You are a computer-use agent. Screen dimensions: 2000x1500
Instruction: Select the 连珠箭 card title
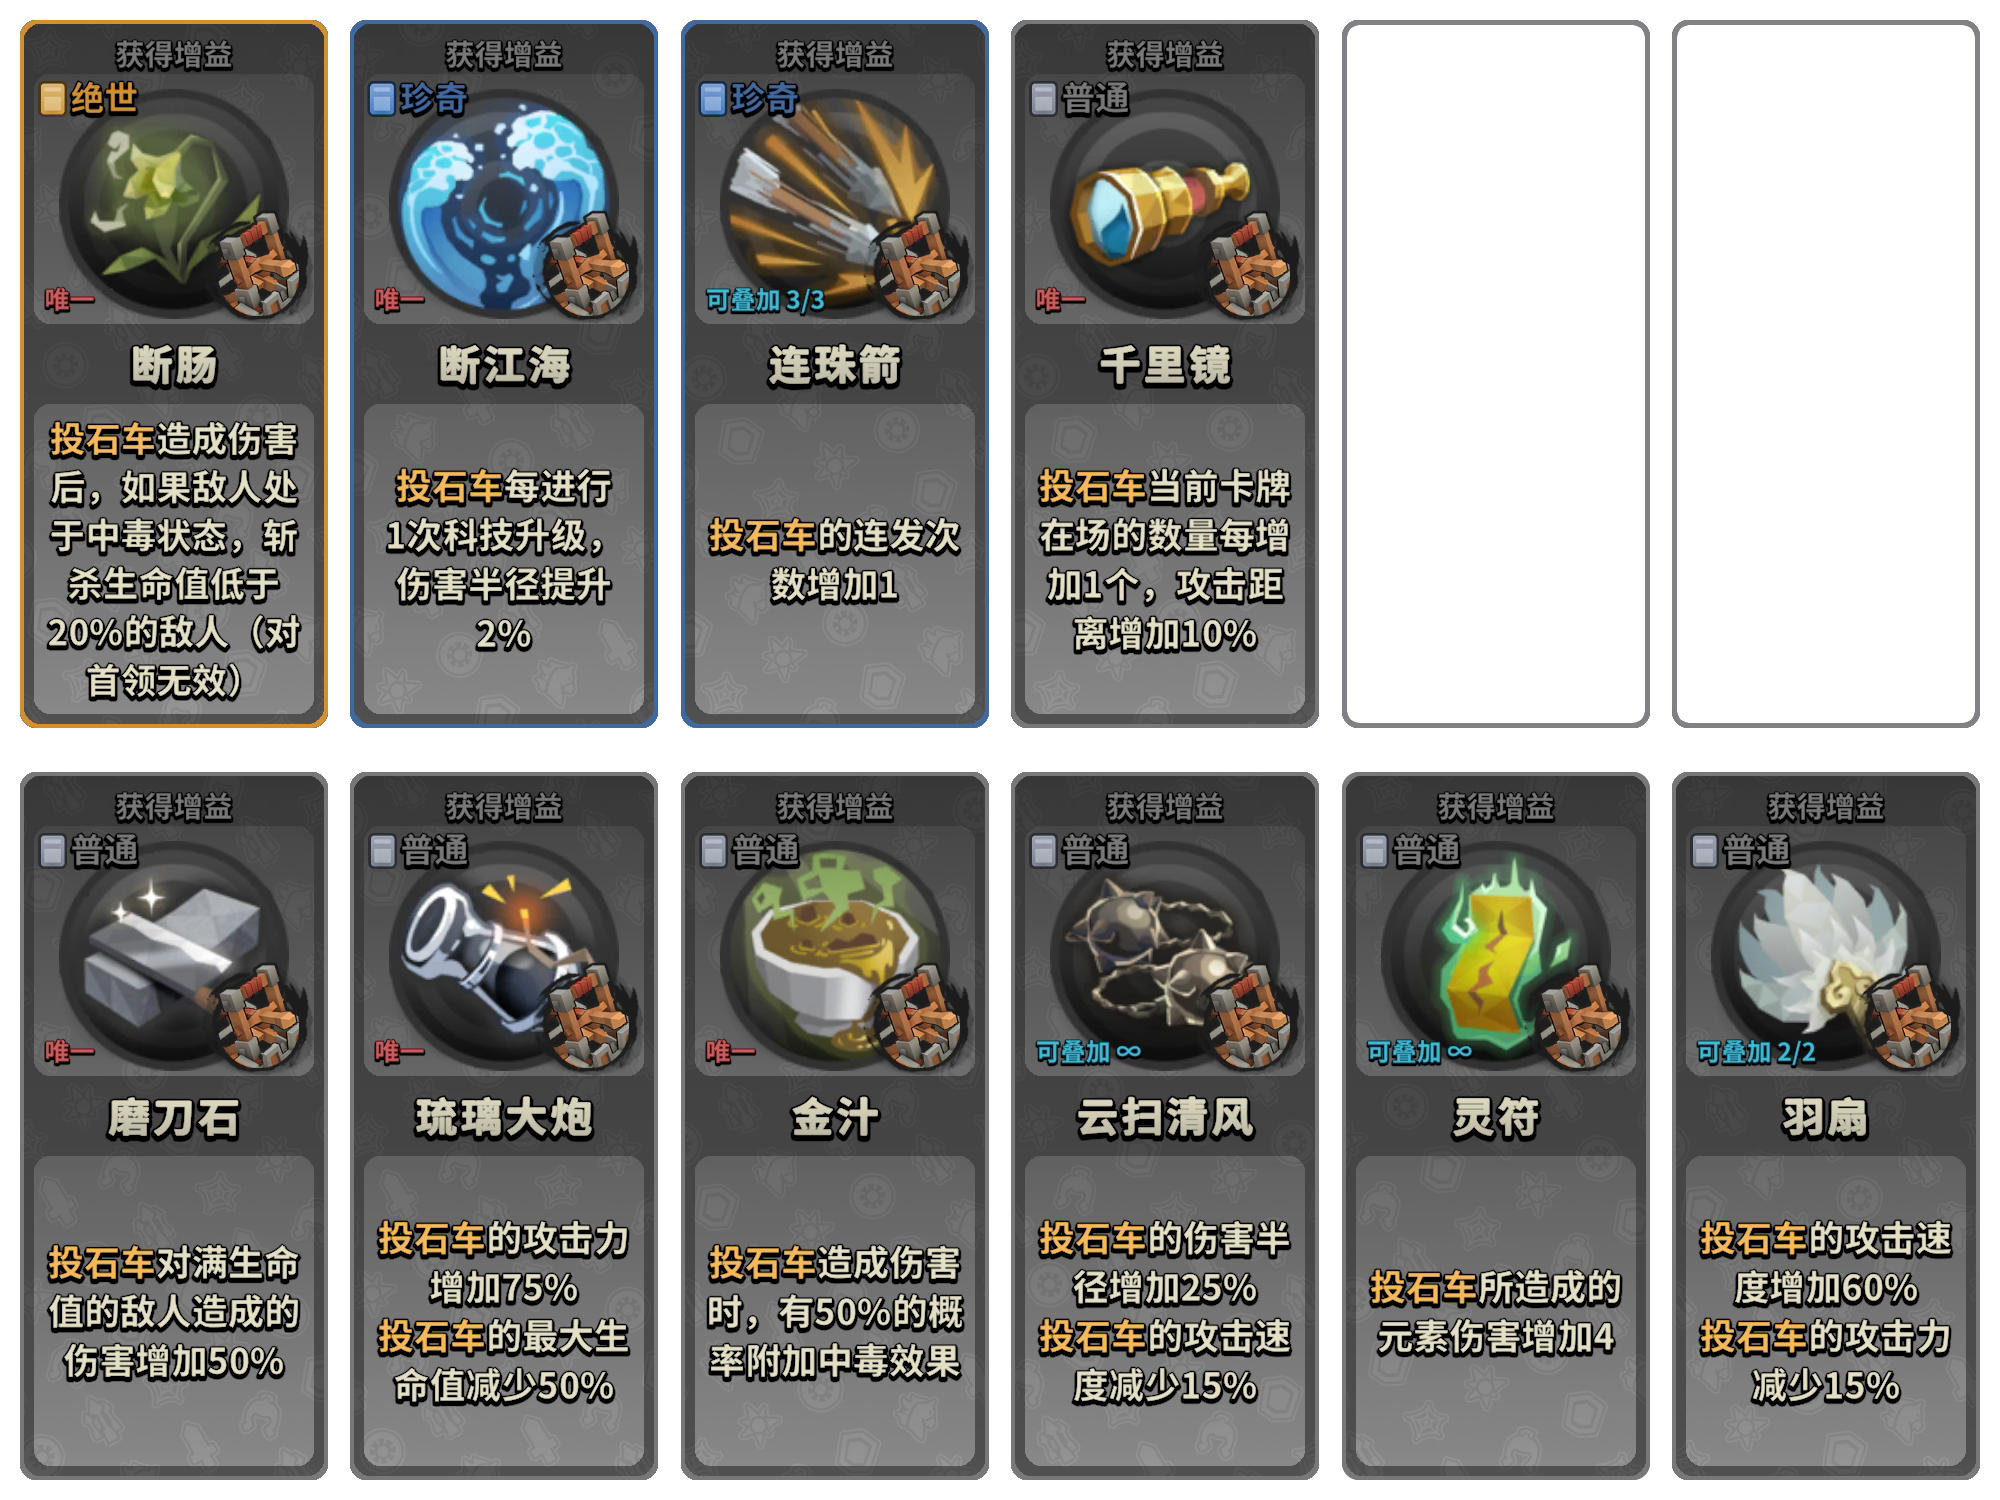coord(834,365)
